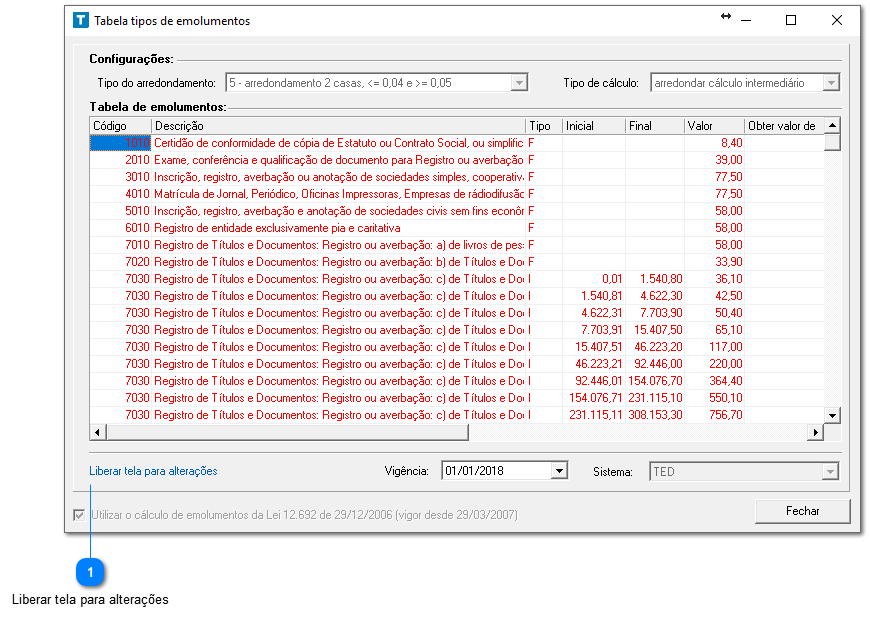Click Inicial cell 15.407,51
The height and width of the screenshot is (623, 870).
point(594,347)
